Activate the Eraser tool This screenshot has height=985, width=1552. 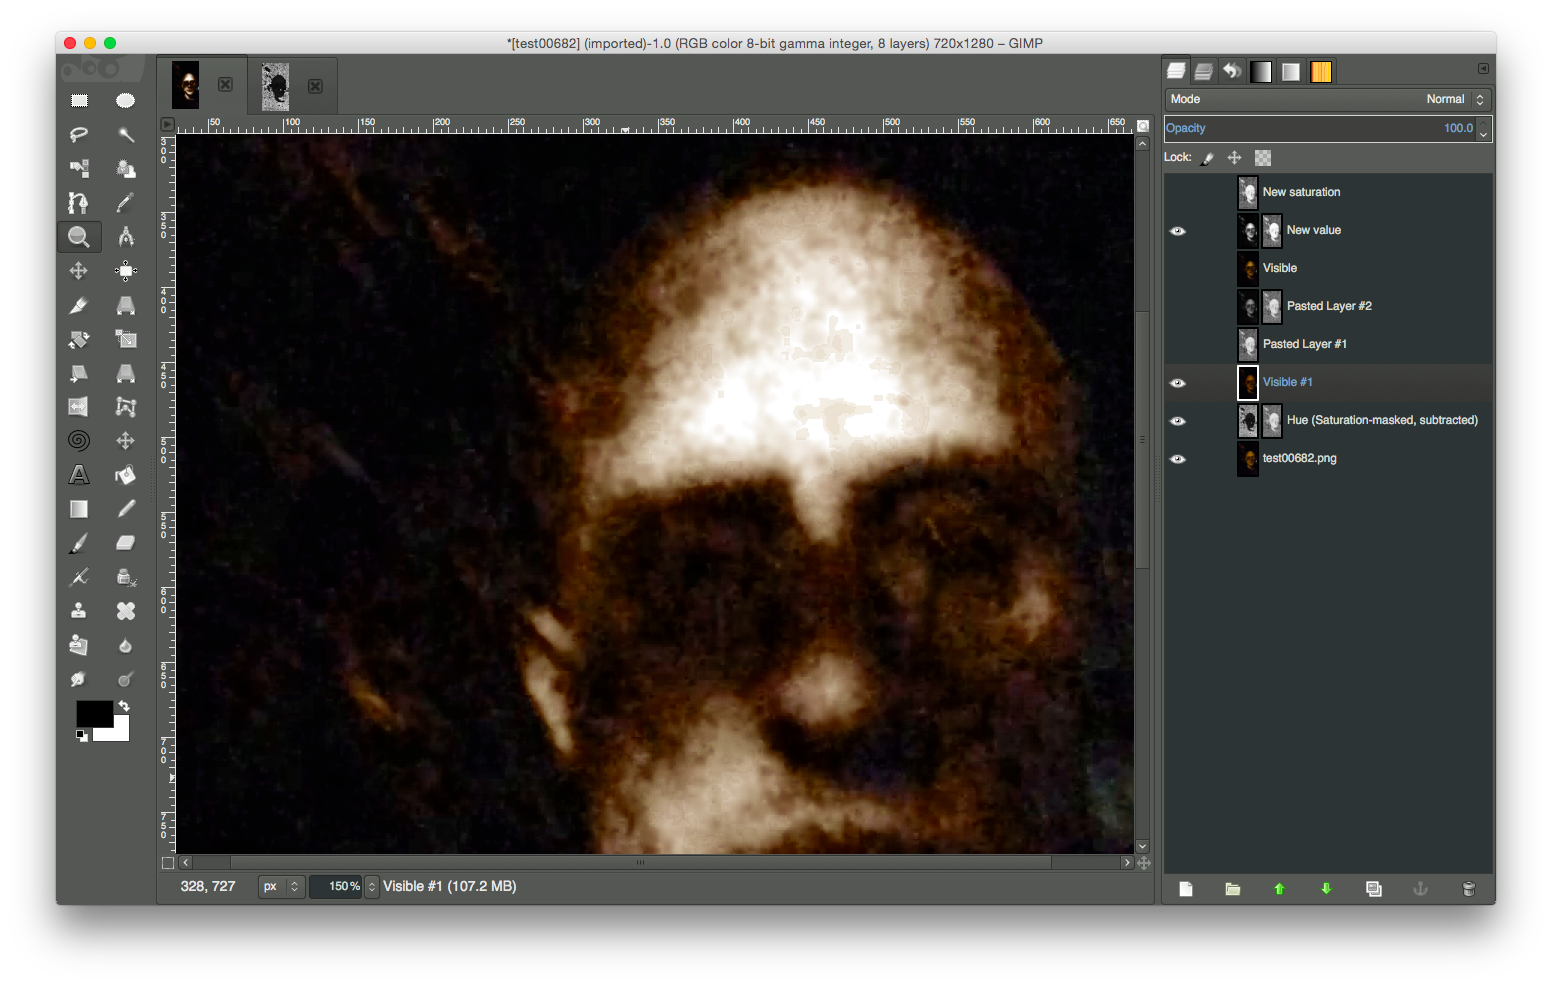click(x=125, y=543)
